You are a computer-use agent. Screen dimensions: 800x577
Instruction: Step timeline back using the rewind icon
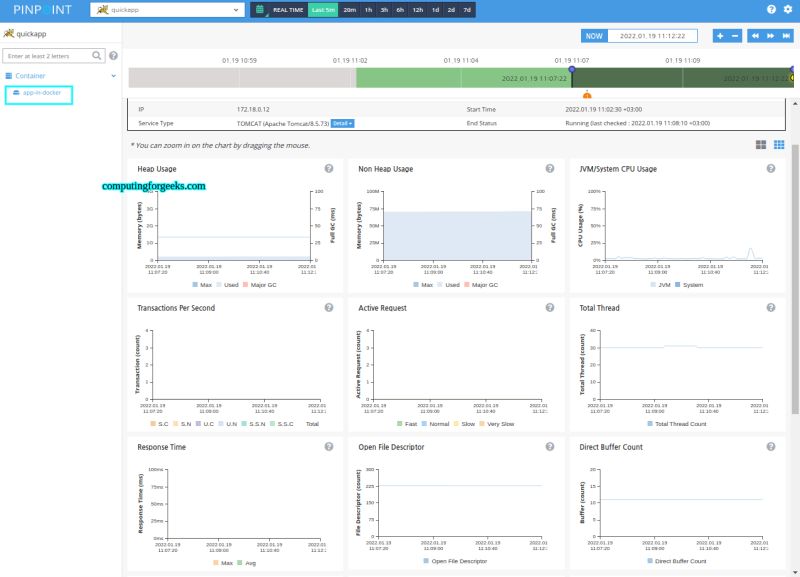[x=755, y=36]
